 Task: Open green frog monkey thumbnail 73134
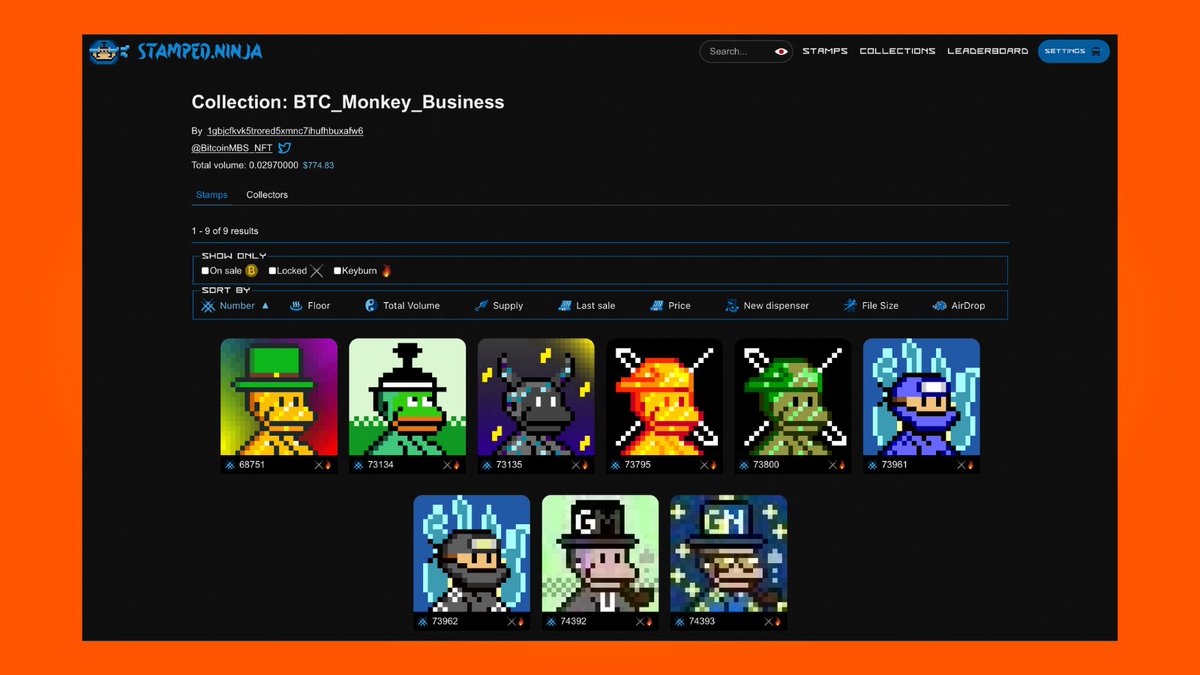[407, 397]
